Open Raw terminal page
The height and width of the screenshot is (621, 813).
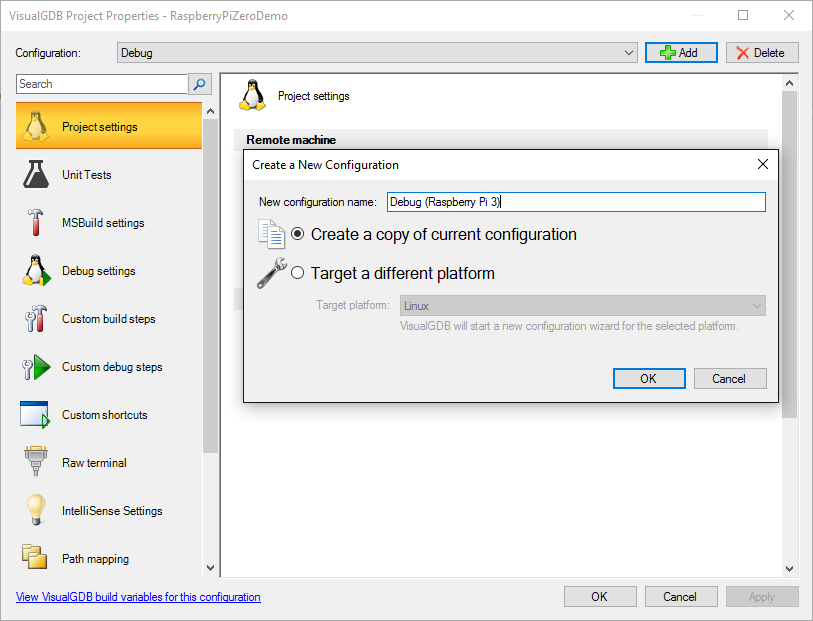point(109,463)
